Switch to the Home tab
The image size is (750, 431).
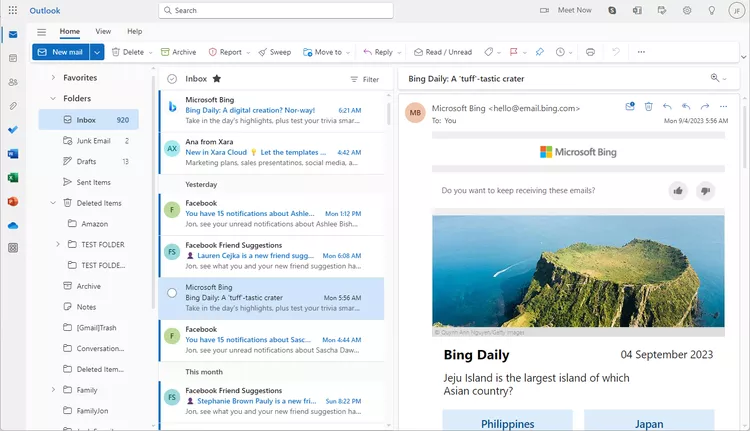[x=70, y=32]
